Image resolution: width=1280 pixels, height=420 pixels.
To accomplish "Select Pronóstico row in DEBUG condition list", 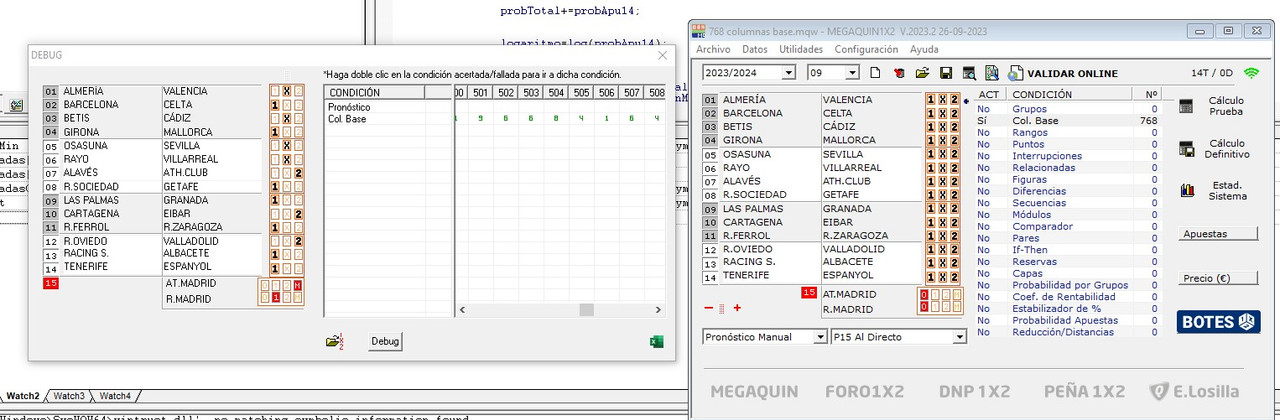I will (388, 106).
